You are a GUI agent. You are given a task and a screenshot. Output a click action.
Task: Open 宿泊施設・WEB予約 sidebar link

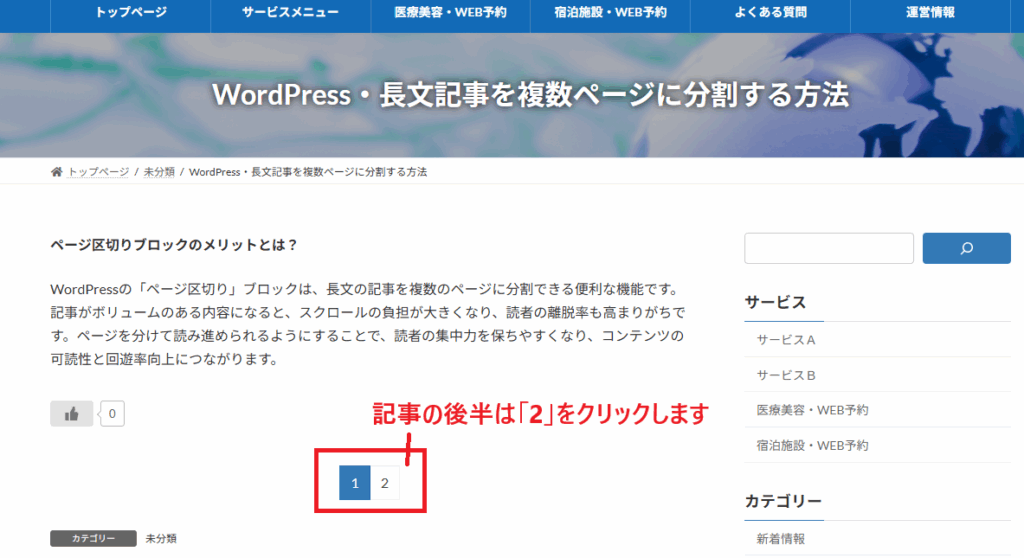812,446
